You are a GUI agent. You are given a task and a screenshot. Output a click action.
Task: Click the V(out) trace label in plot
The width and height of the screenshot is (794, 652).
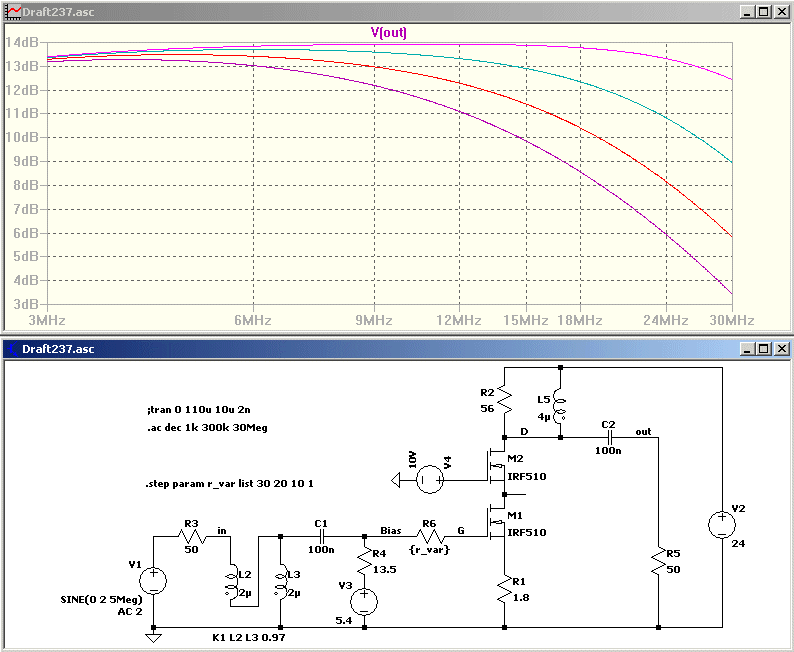(388, 33)
